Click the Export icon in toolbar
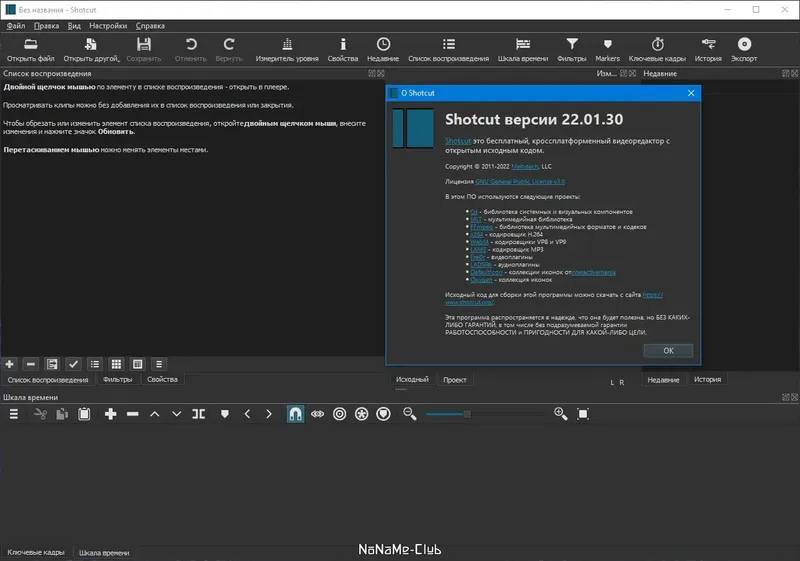This screenshot has height=561, width=800. pyautogui.click(x=744, y=49)
